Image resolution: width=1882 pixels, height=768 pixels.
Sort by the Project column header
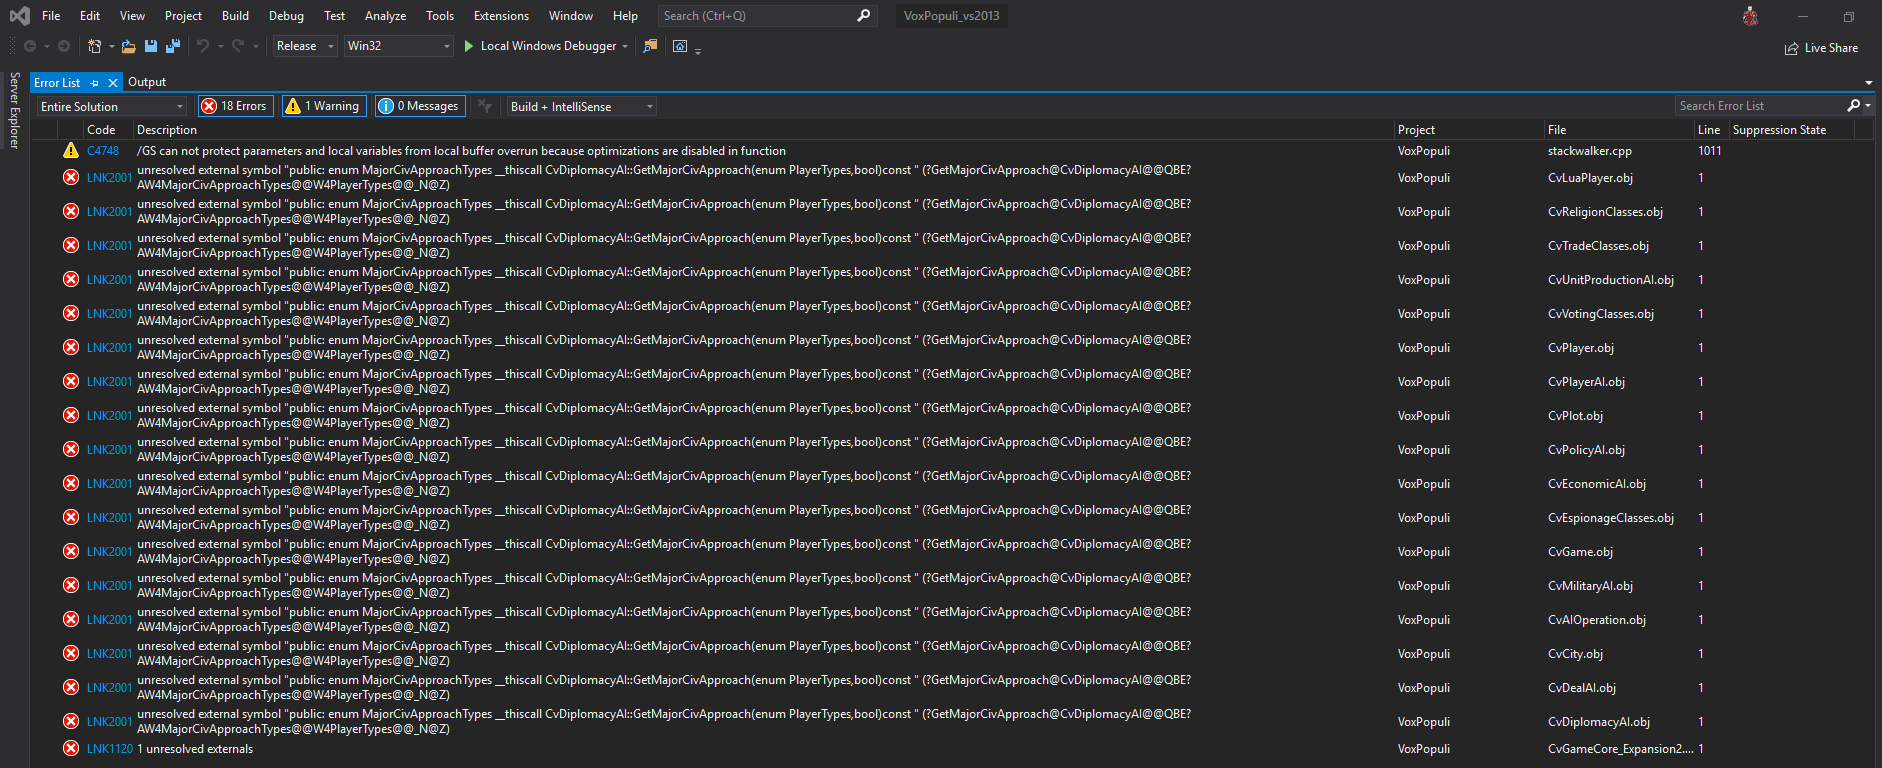(1416, 130)
